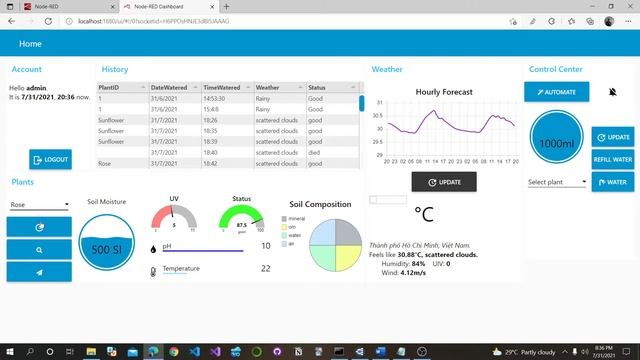Viewport: 640px width, 360px height.
Task: Sort by PlantID column header
Action: point(122,87)
